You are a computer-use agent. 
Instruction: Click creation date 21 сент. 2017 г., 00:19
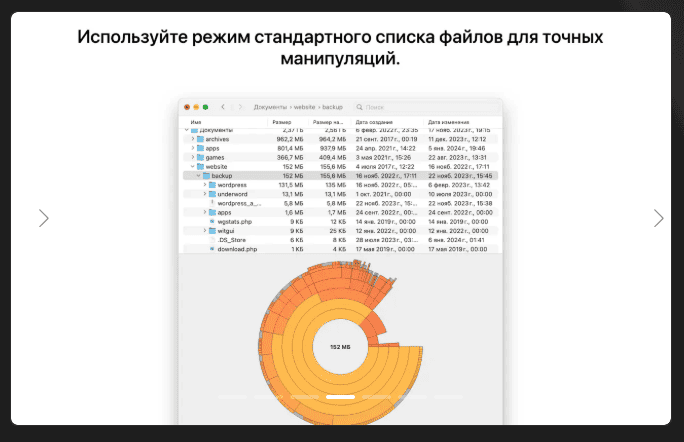point(386,139)
